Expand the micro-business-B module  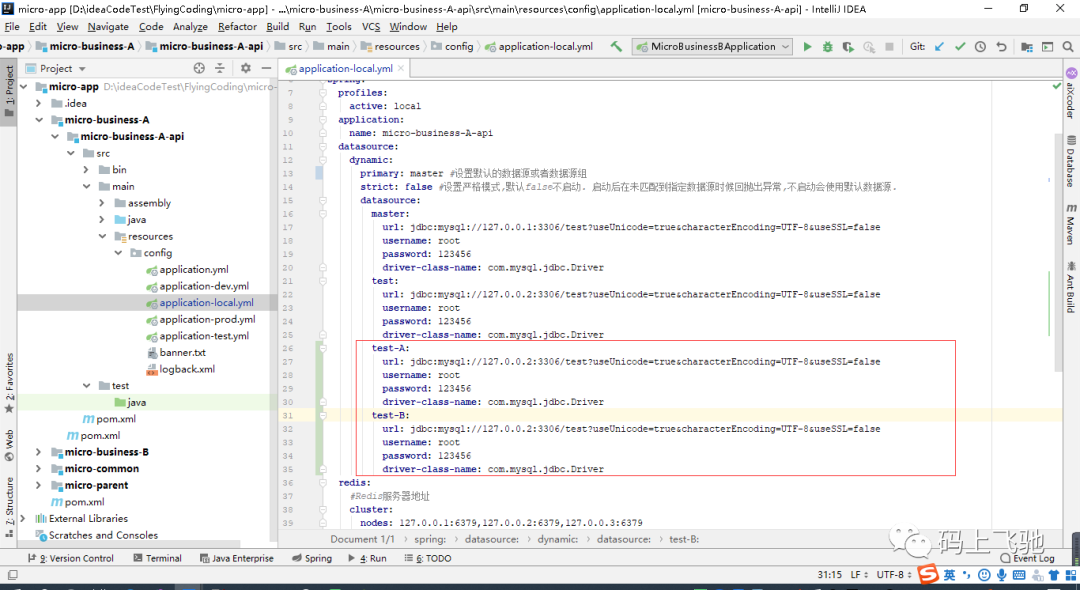(x=39, y=452)
